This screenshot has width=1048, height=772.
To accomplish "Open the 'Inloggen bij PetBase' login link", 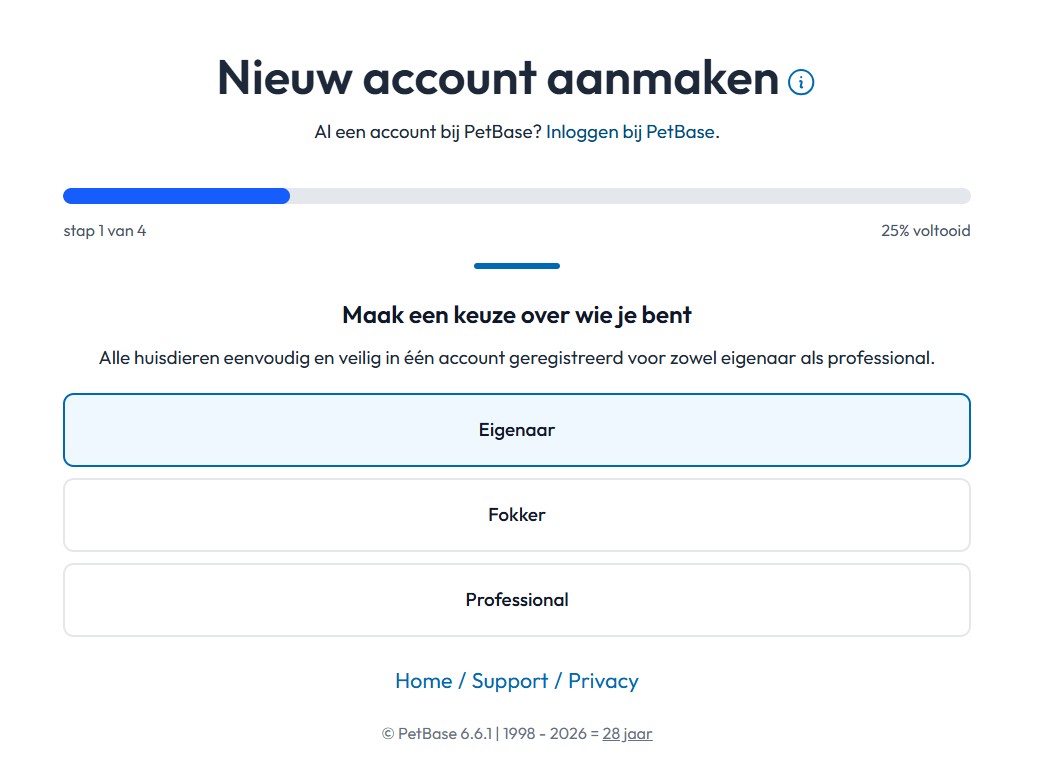I will (629, 131).
